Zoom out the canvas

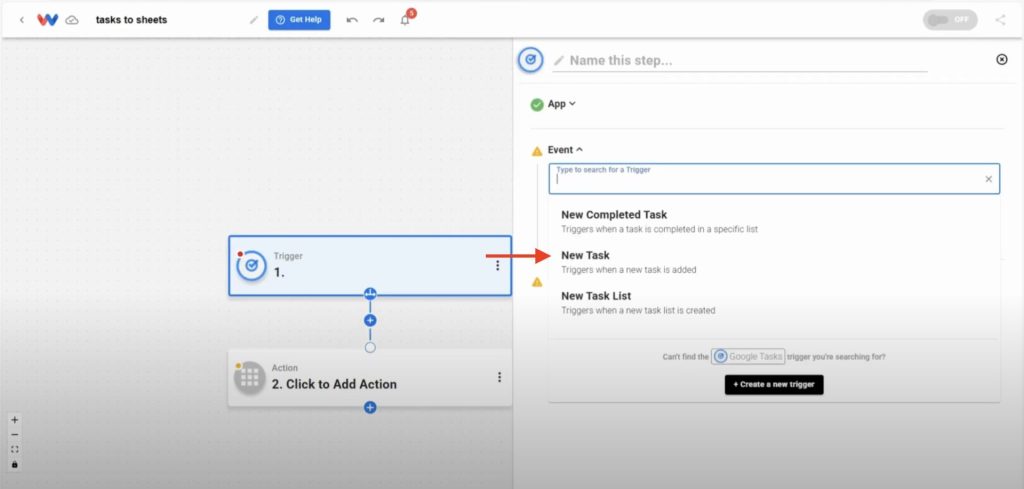click(15, 435)
